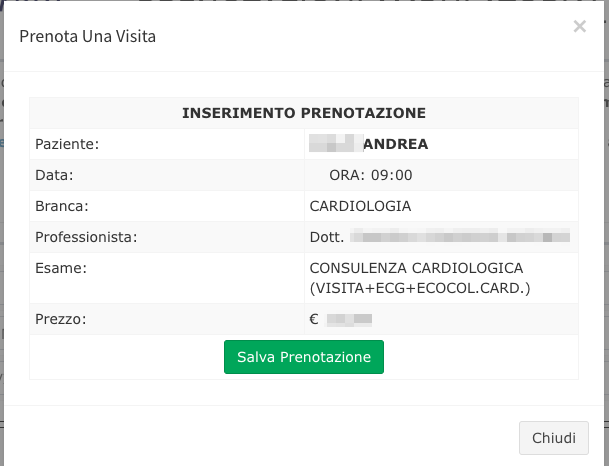The height and width of the screenshot is (466, 609).
Task: Select the Data row label
Action: [x=54, y=175]
